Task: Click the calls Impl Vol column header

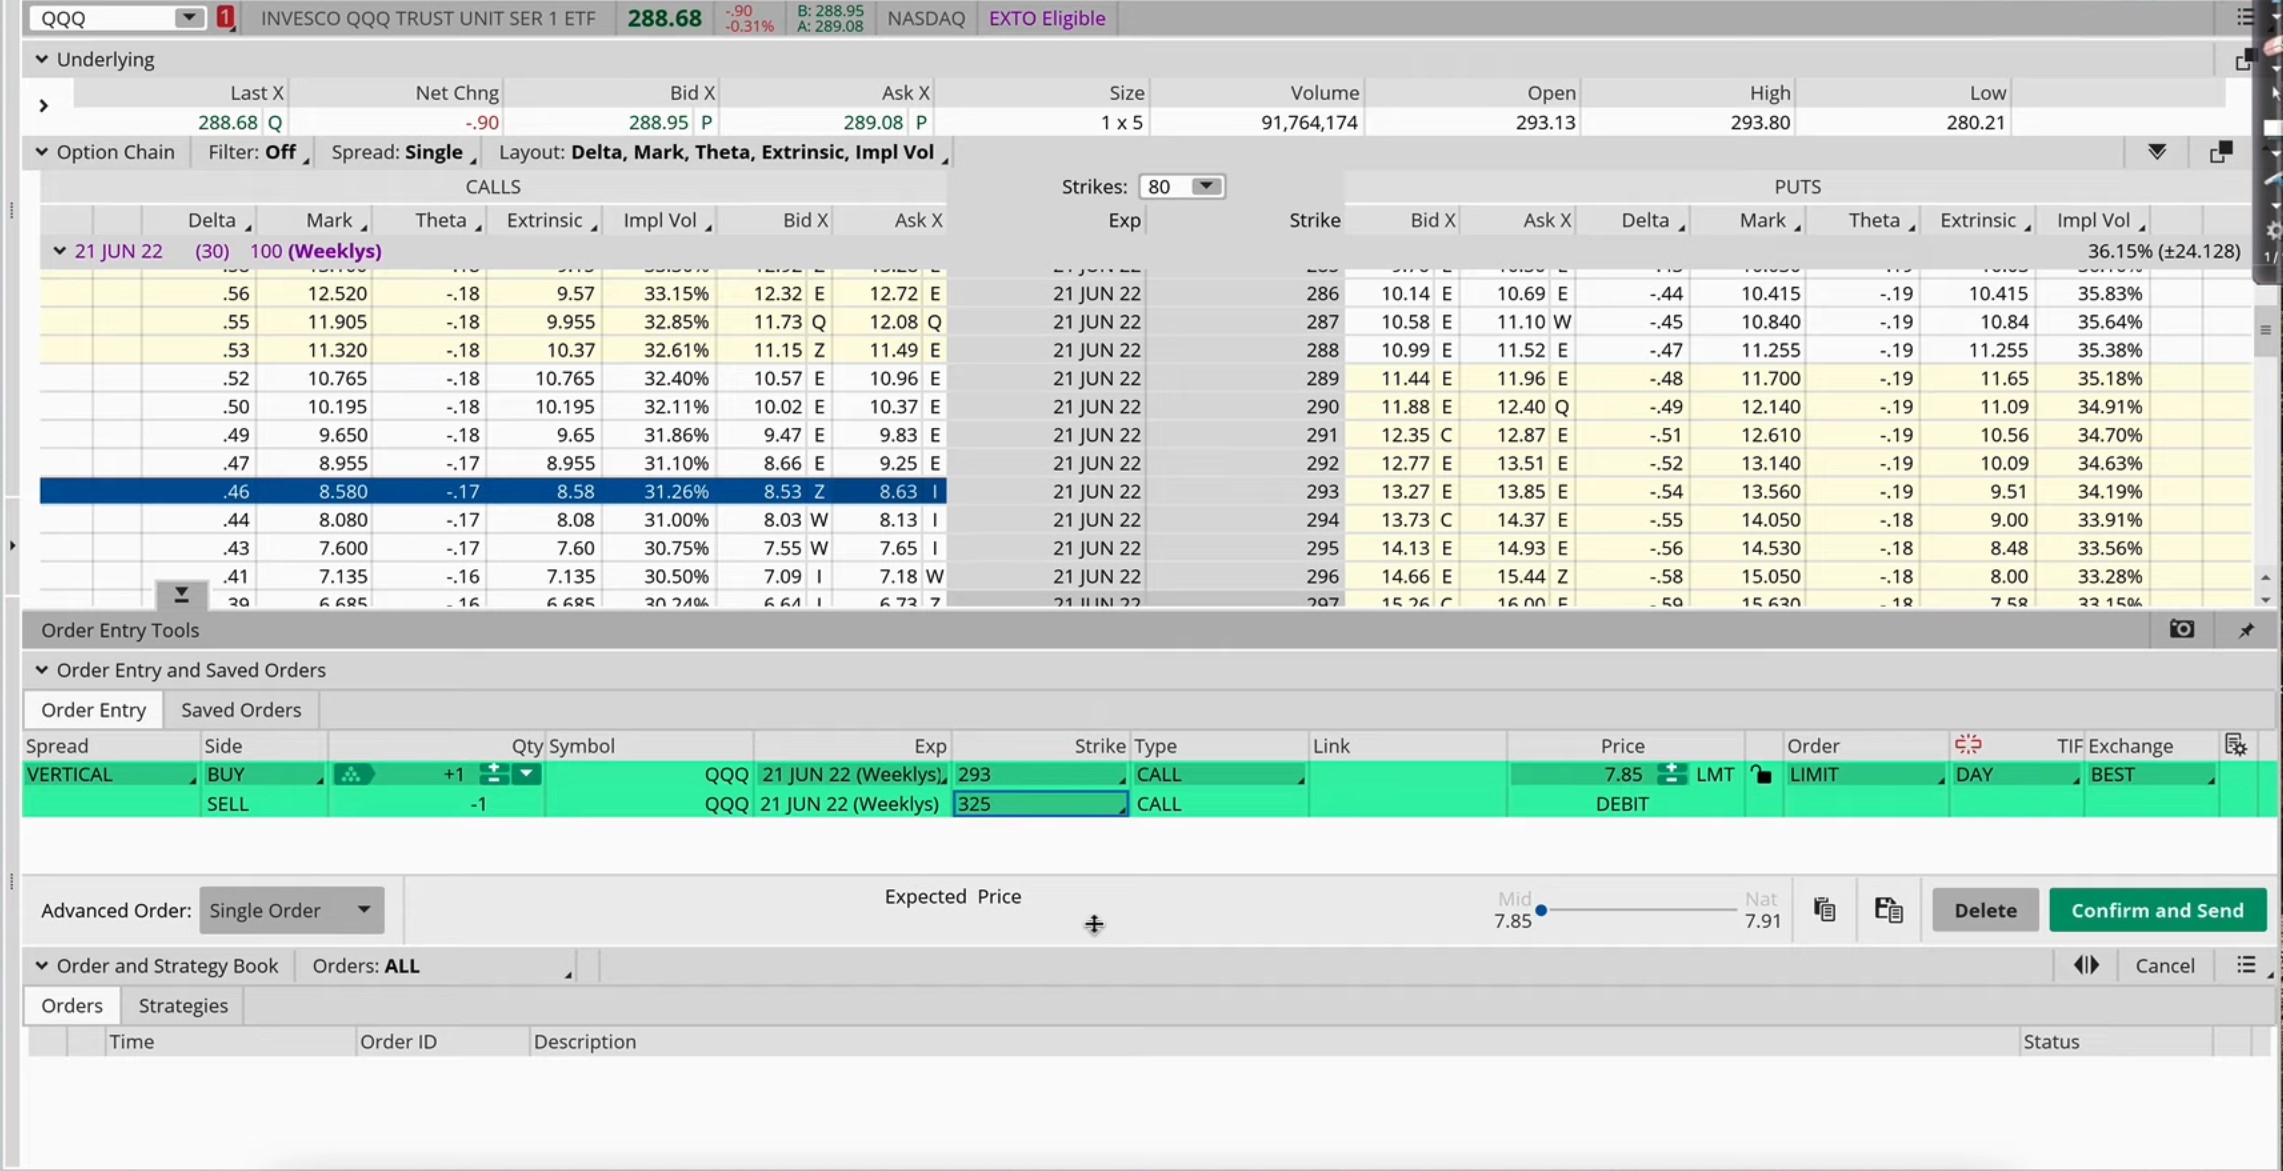Action: (x=660, y=220)
